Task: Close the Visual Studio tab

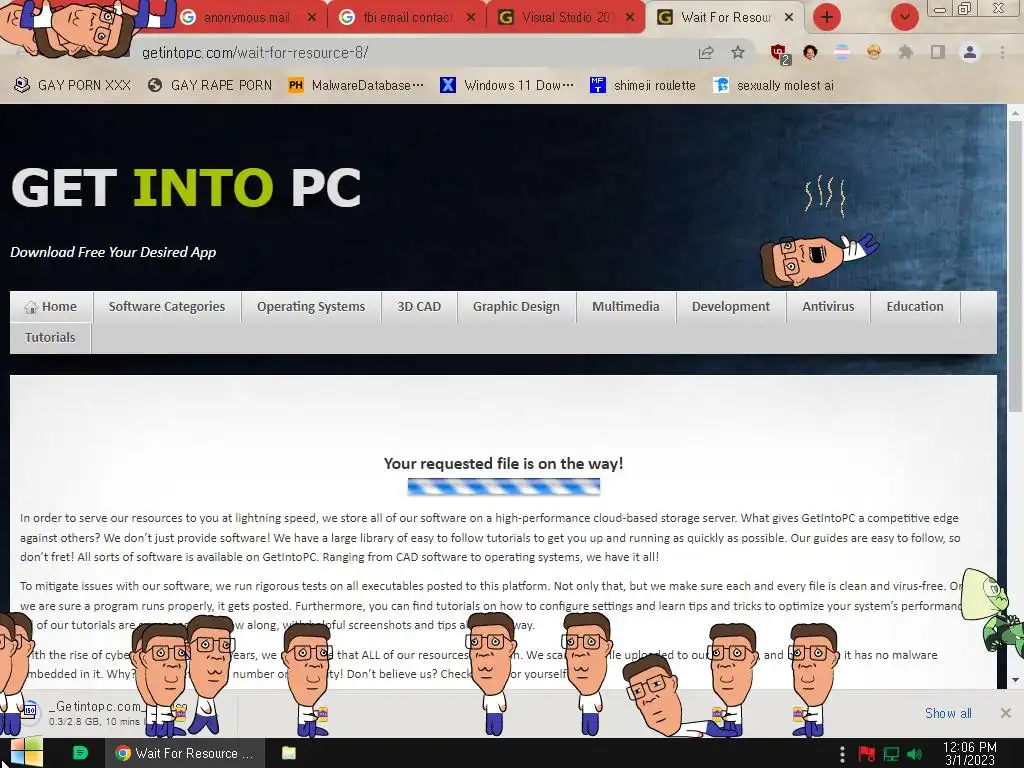Action: pos(630,18)
